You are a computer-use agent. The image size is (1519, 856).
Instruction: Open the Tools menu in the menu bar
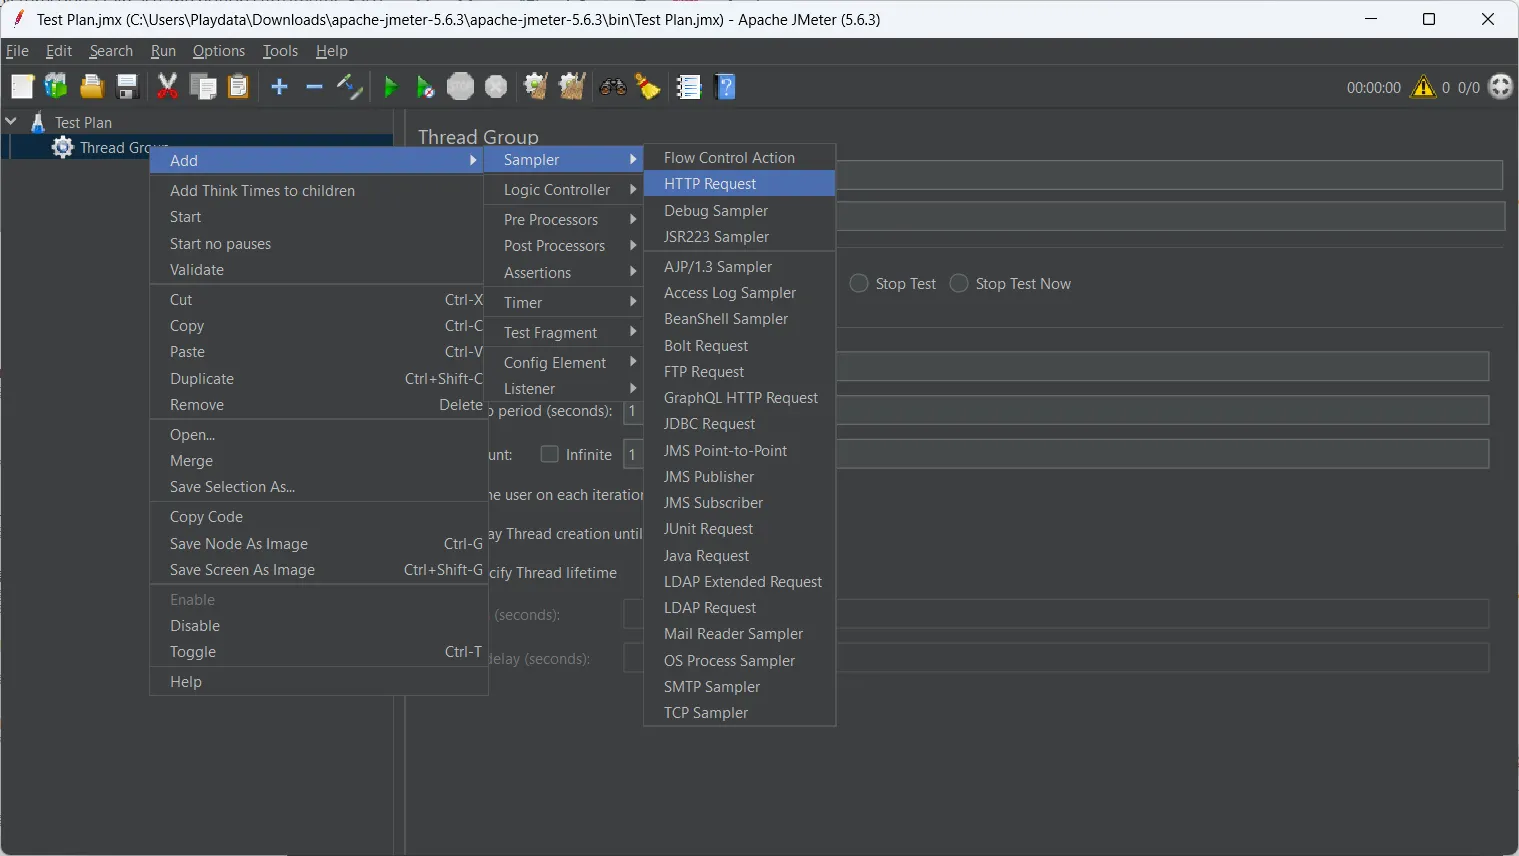(x=280, y=51)
